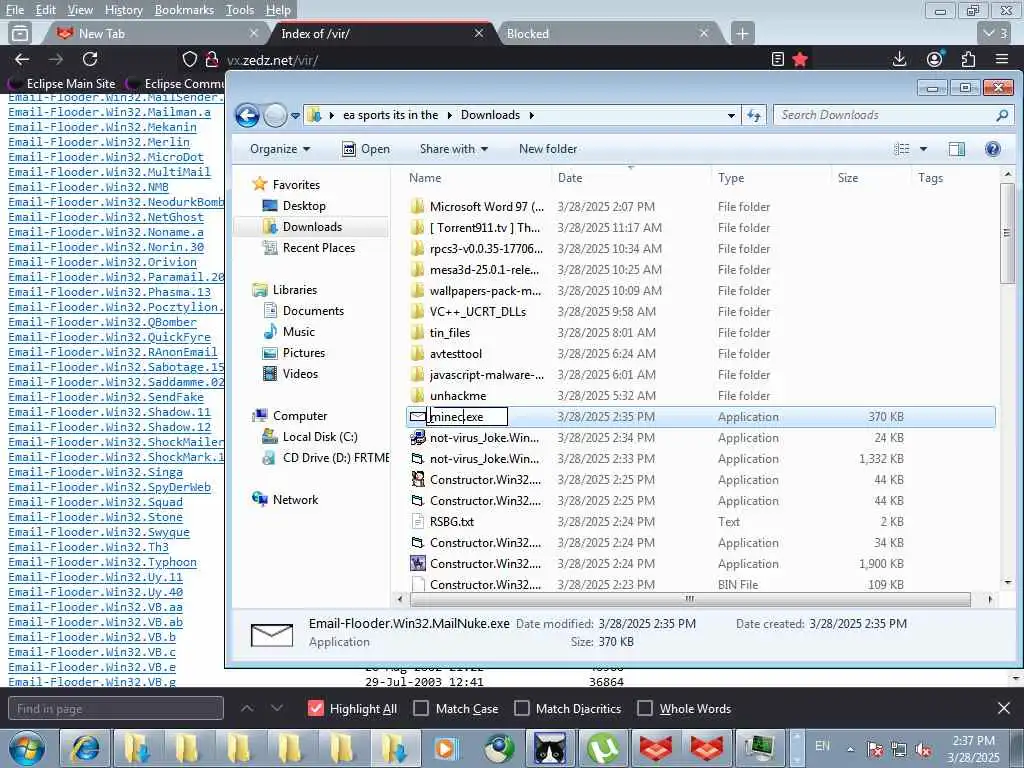Open the cat icon app in taskbar
The image size is (1024, 768).
551,748
